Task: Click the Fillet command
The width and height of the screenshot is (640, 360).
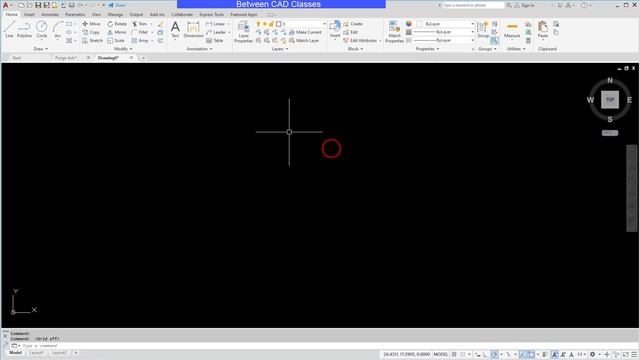Action: (x=140, y=32)
